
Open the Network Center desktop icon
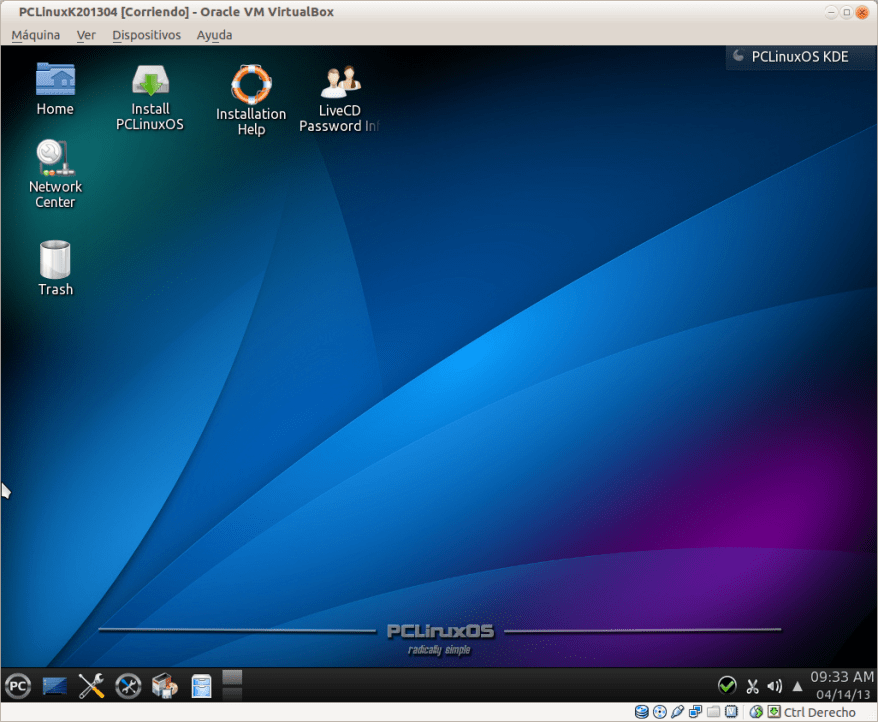coord(55,173)
